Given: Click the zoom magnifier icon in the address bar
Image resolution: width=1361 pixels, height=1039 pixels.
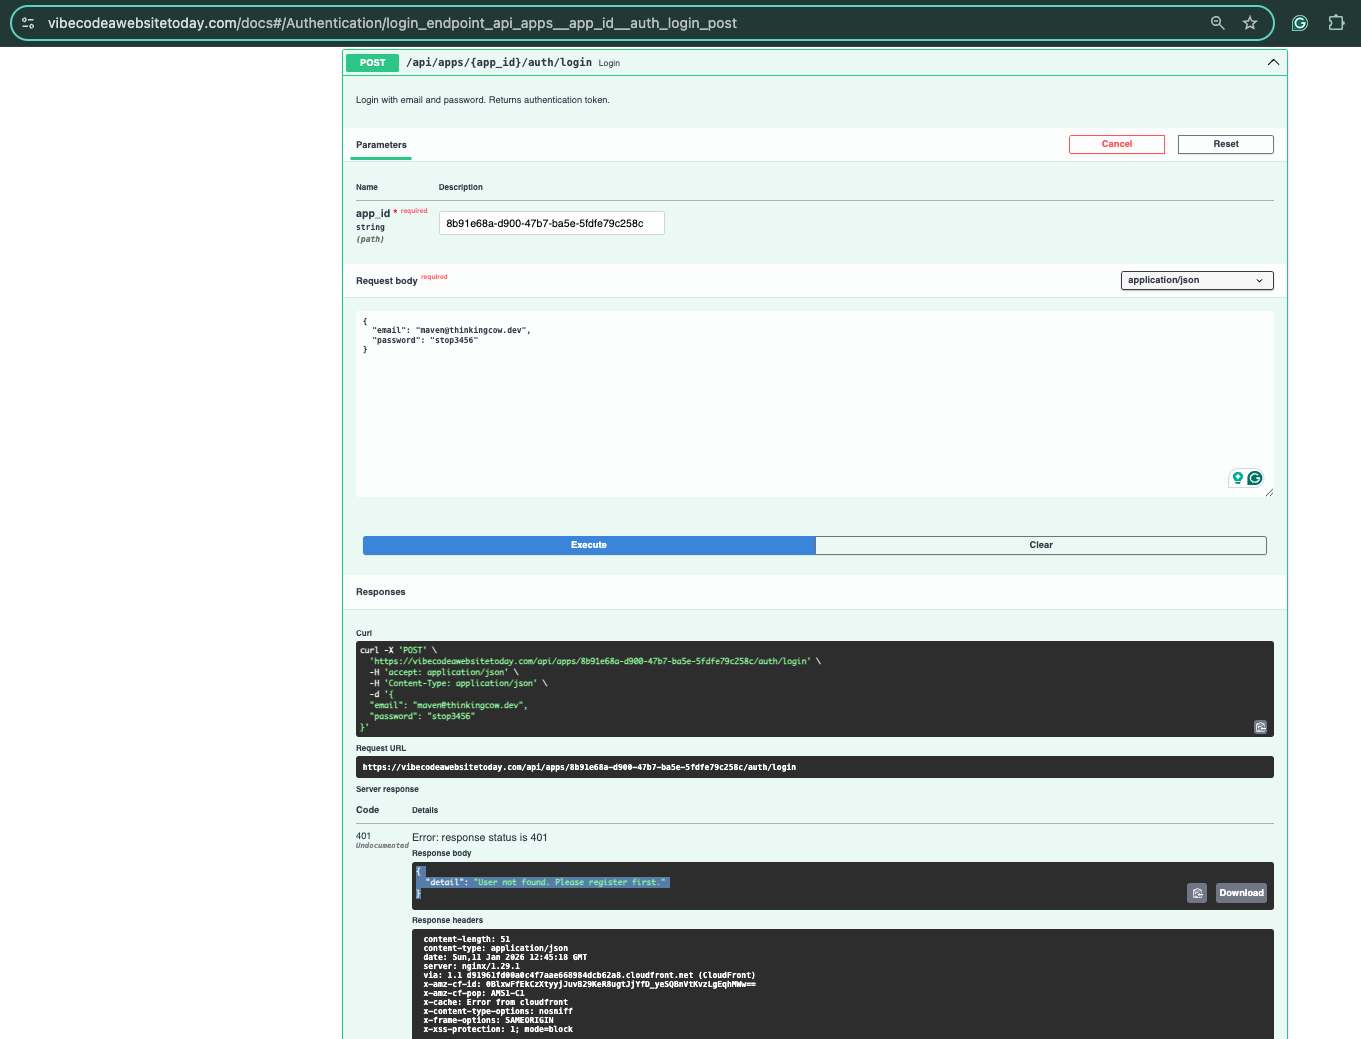Looking at the screenshot, I should click(x=1217, y=22).
